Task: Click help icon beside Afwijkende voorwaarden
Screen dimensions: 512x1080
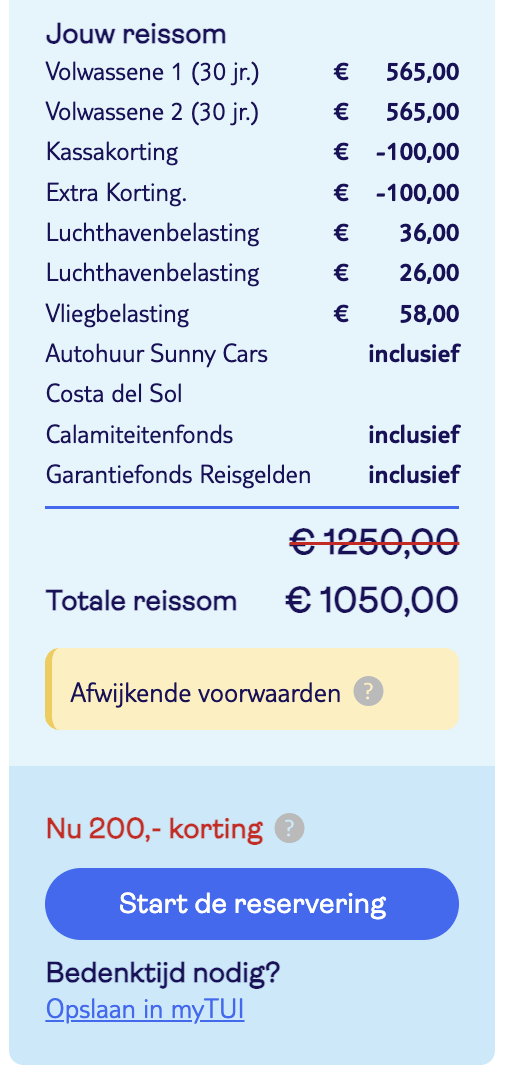Action: point(369,691)
